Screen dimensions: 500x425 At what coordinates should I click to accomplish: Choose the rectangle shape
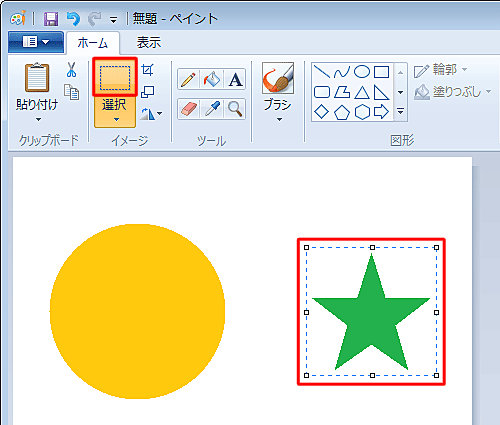pos(381,72)
